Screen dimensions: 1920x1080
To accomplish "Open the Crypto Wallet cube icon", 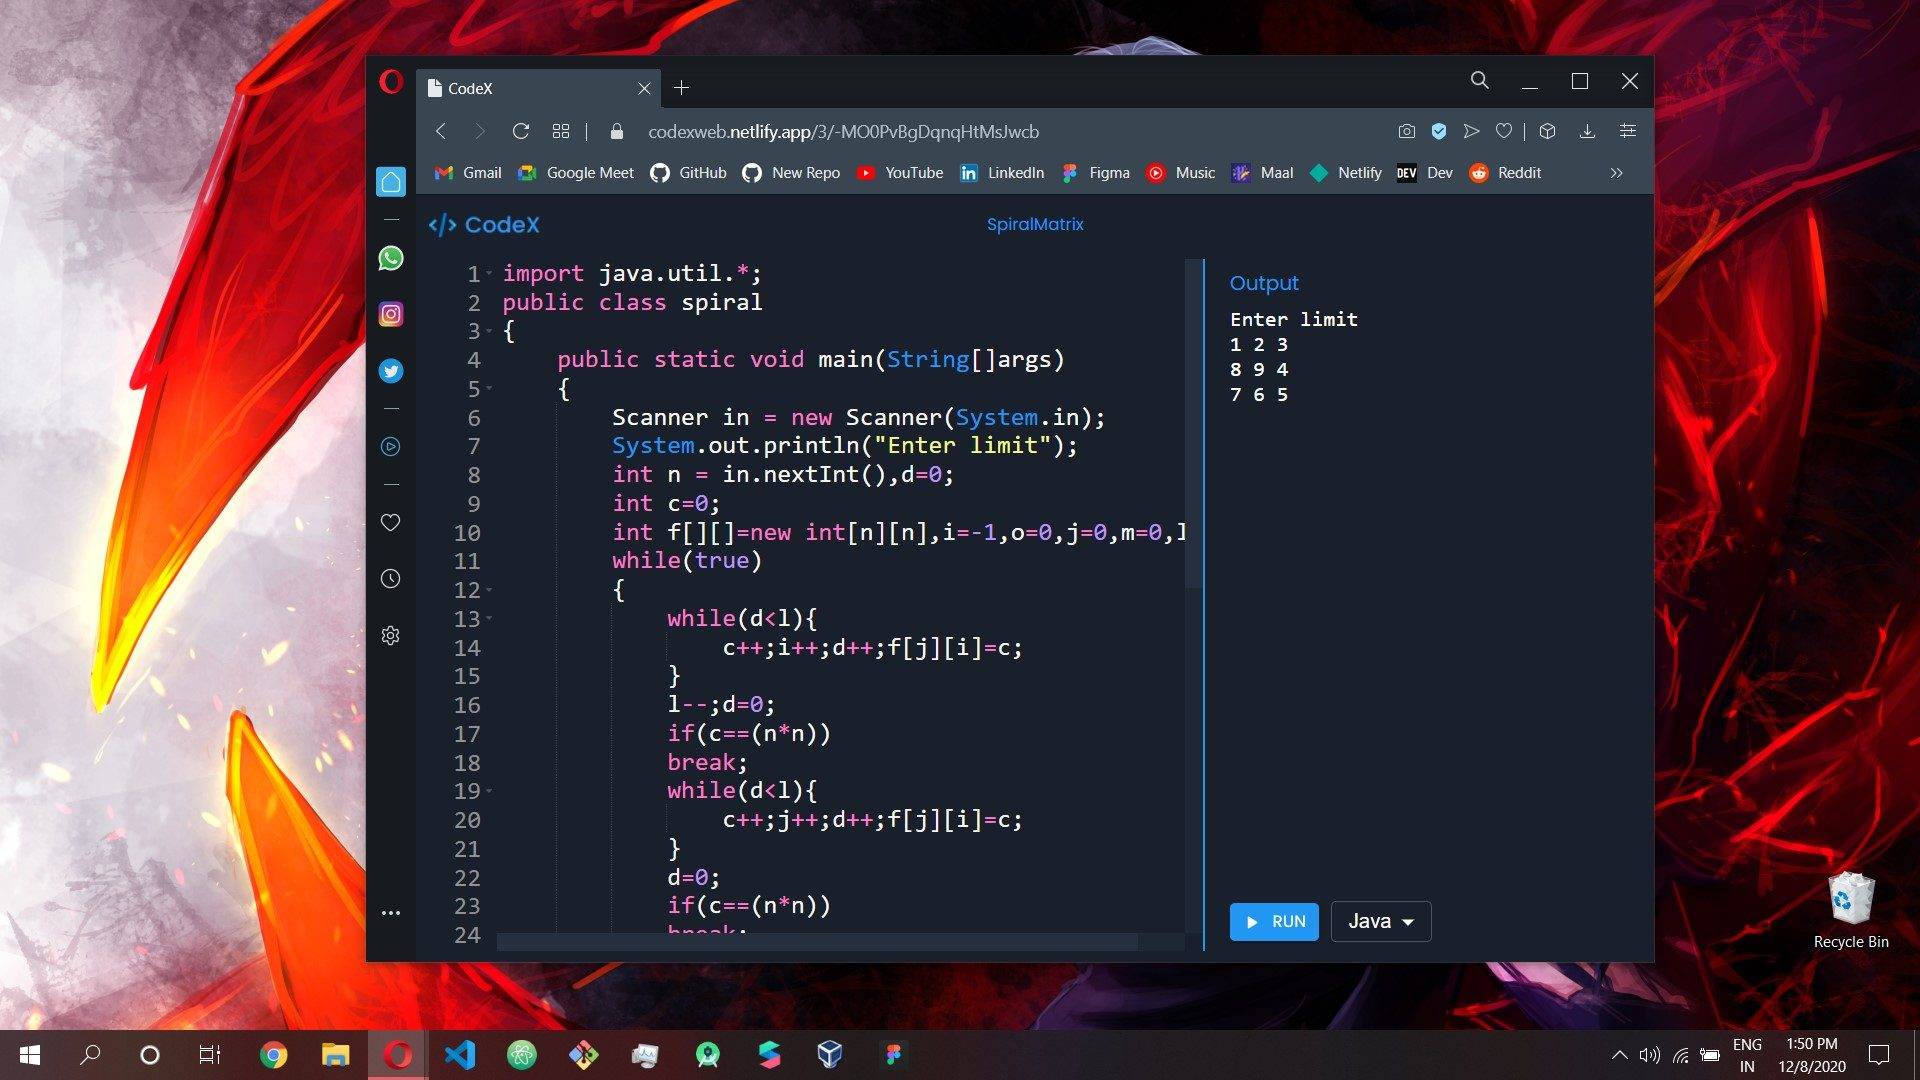I will (1547, 131).
